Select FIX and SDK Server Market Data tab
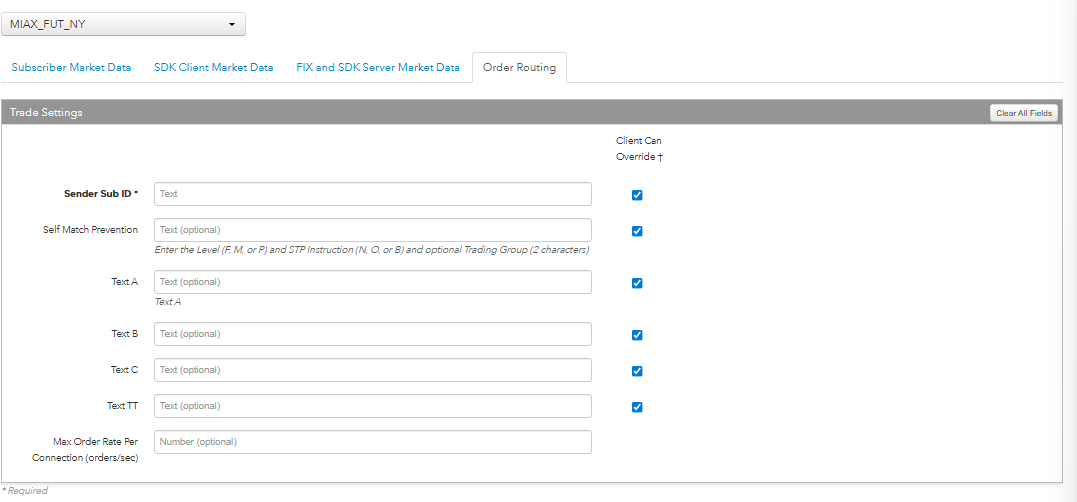 point(378,68)
